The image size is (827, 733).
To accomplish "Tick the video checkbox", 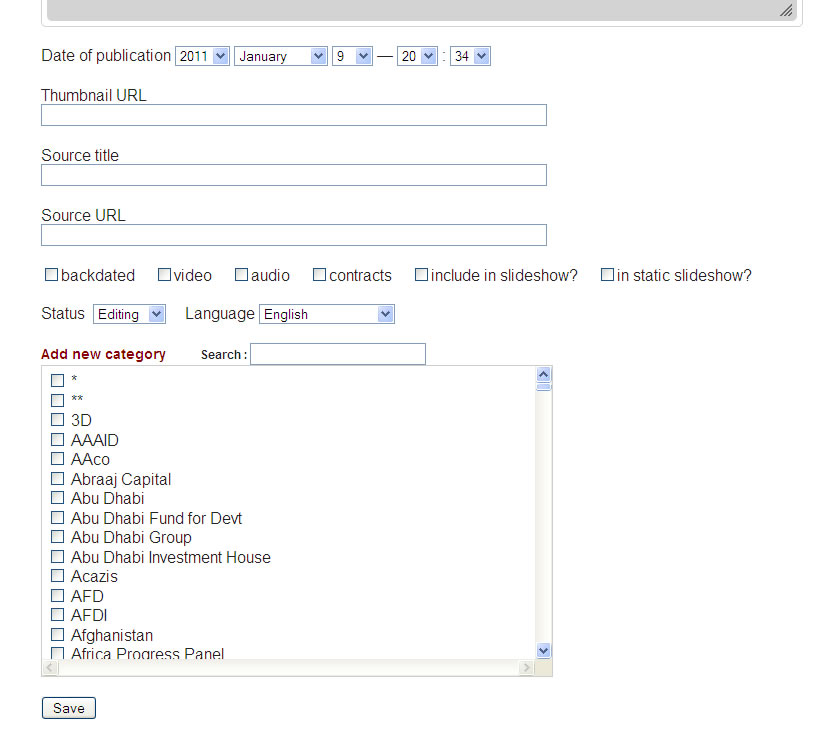I will [x=165, y=275].
